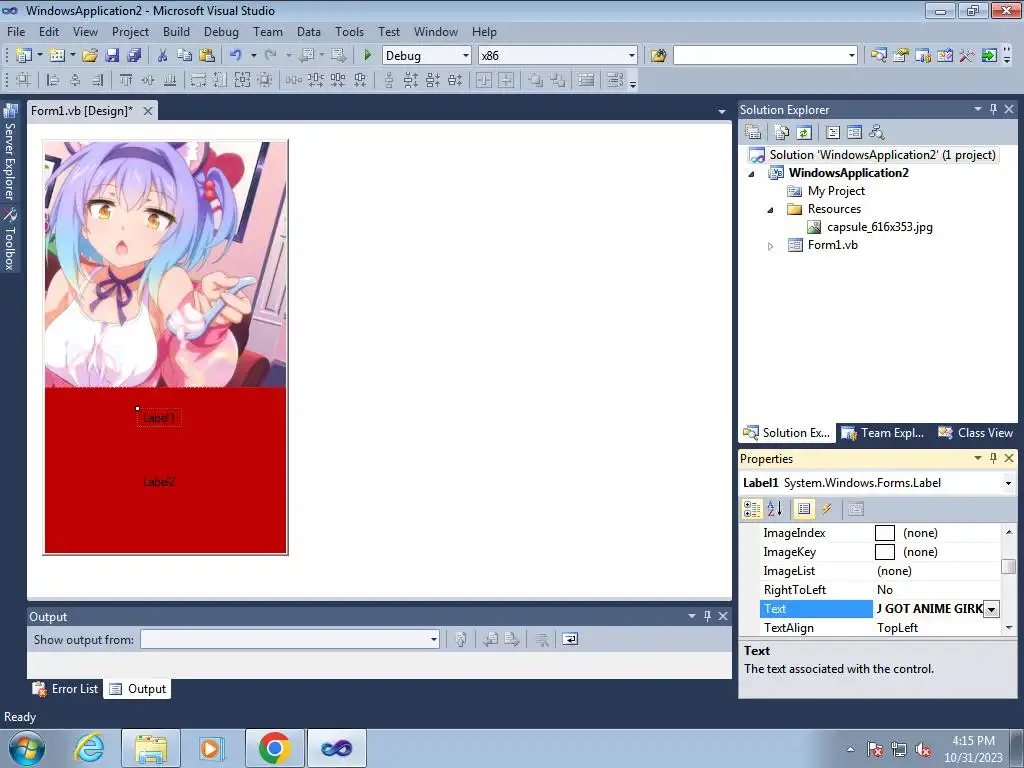
Task: Switch to the Class View tab
Action: tap(976, 433)
